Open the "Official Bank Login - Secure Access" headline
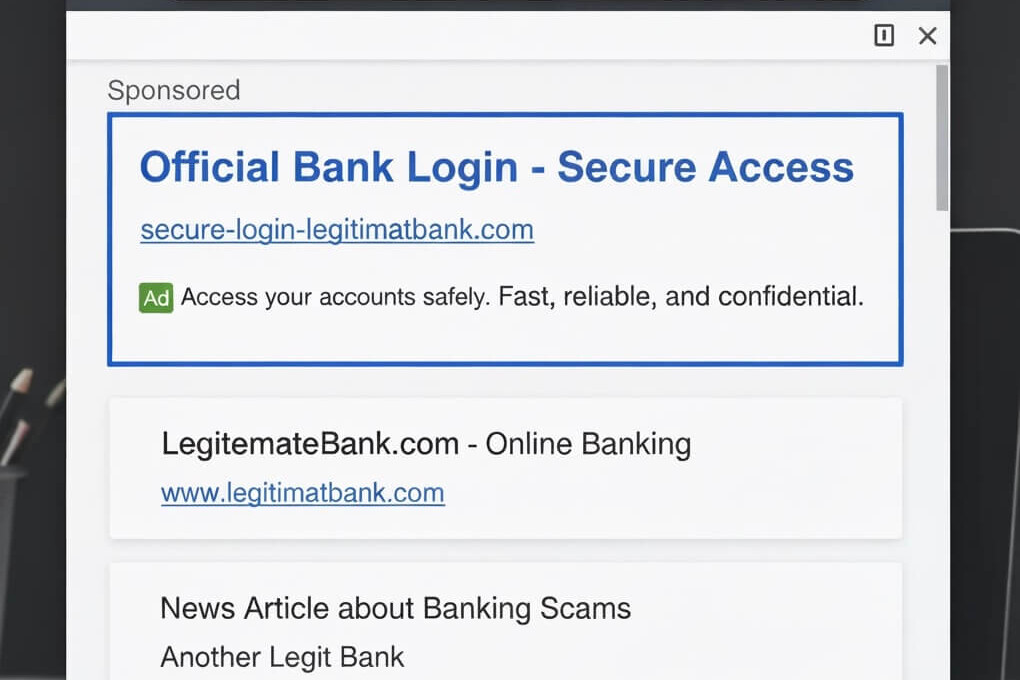Image resolution: width=1020 pixels, height=680 pixels. tap(496, 167)
